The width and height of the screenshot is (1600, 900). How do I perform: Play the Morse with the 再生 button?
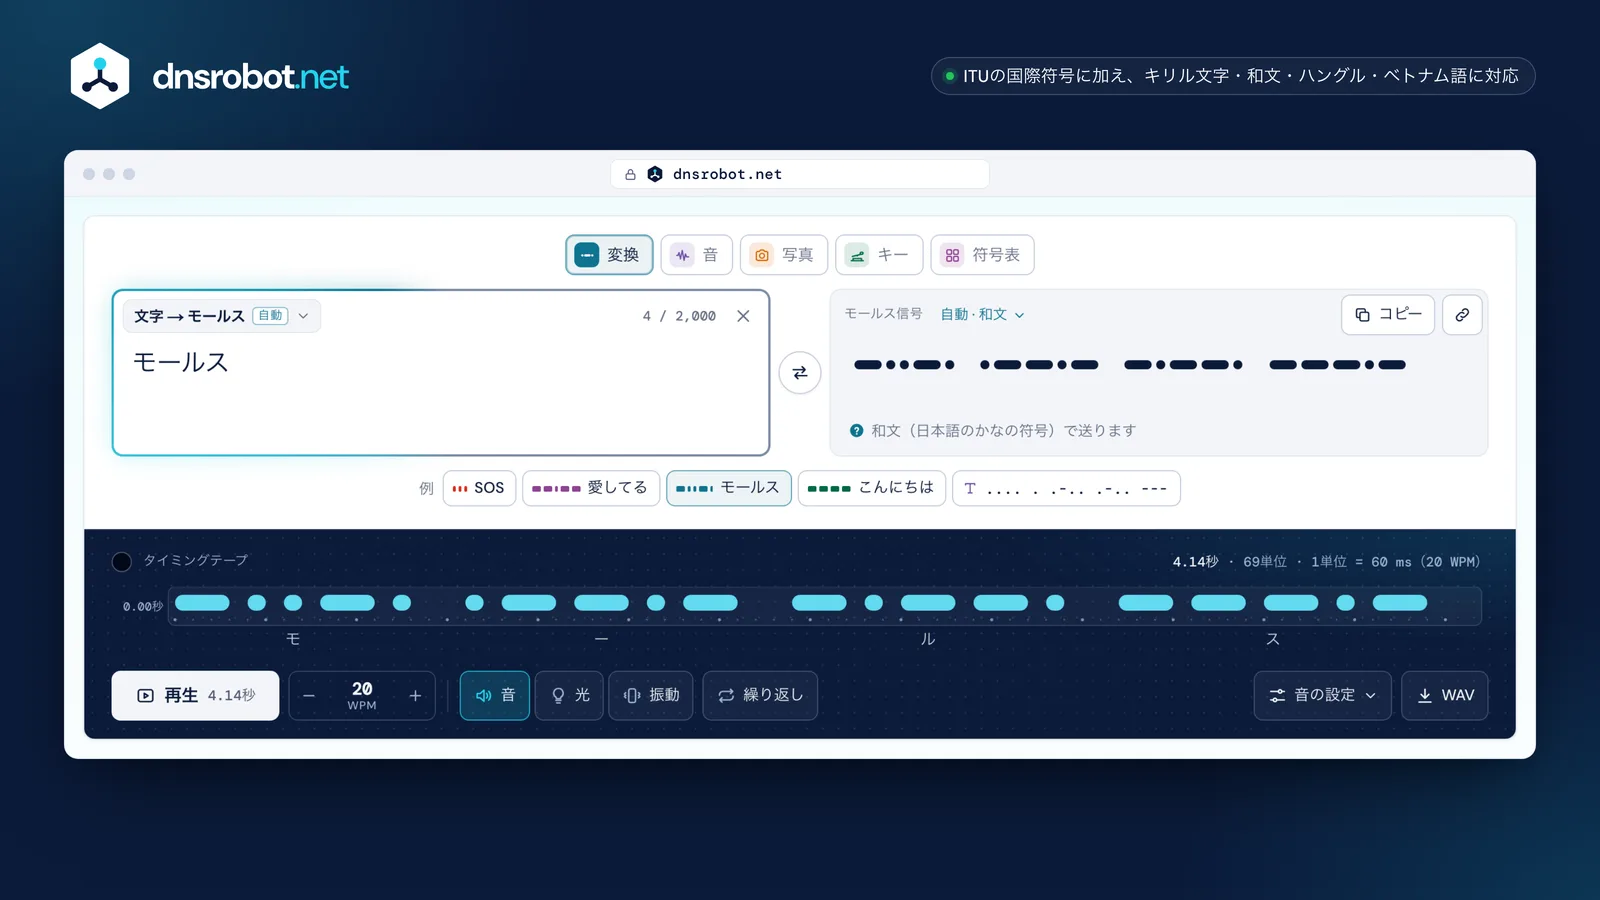(195, 695)
